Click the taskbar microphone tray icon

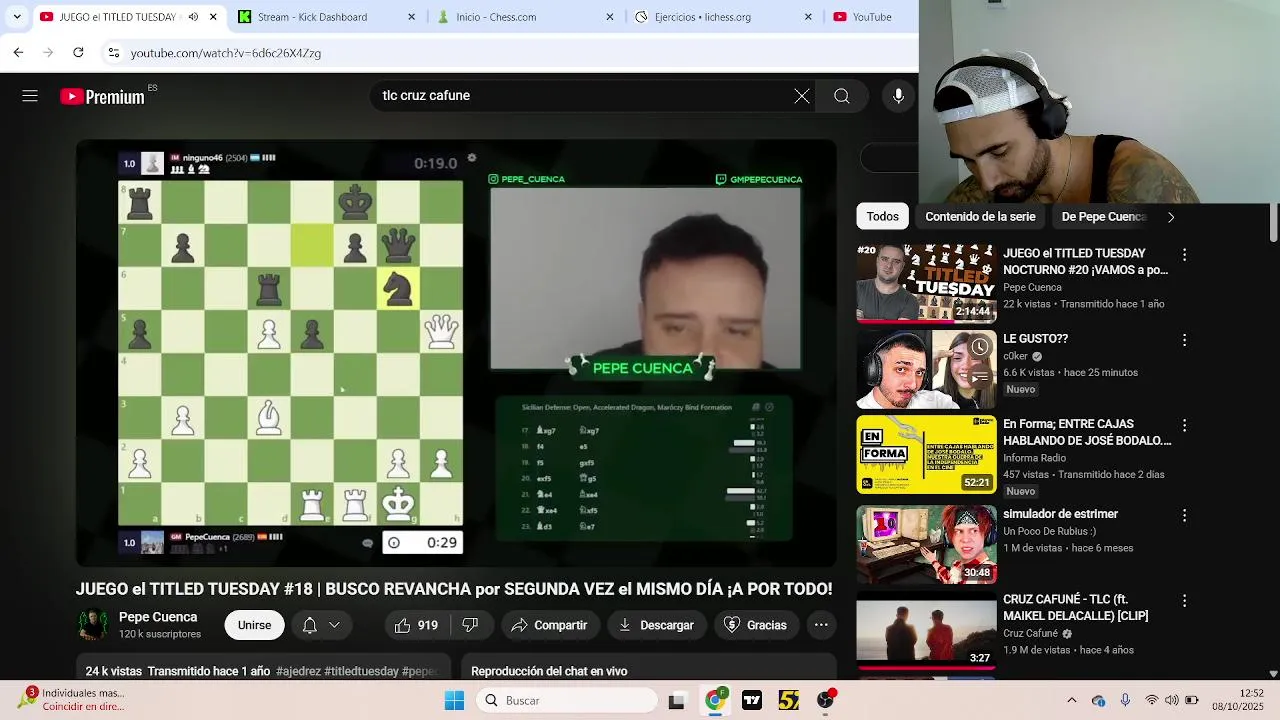tap(1125, 700)
